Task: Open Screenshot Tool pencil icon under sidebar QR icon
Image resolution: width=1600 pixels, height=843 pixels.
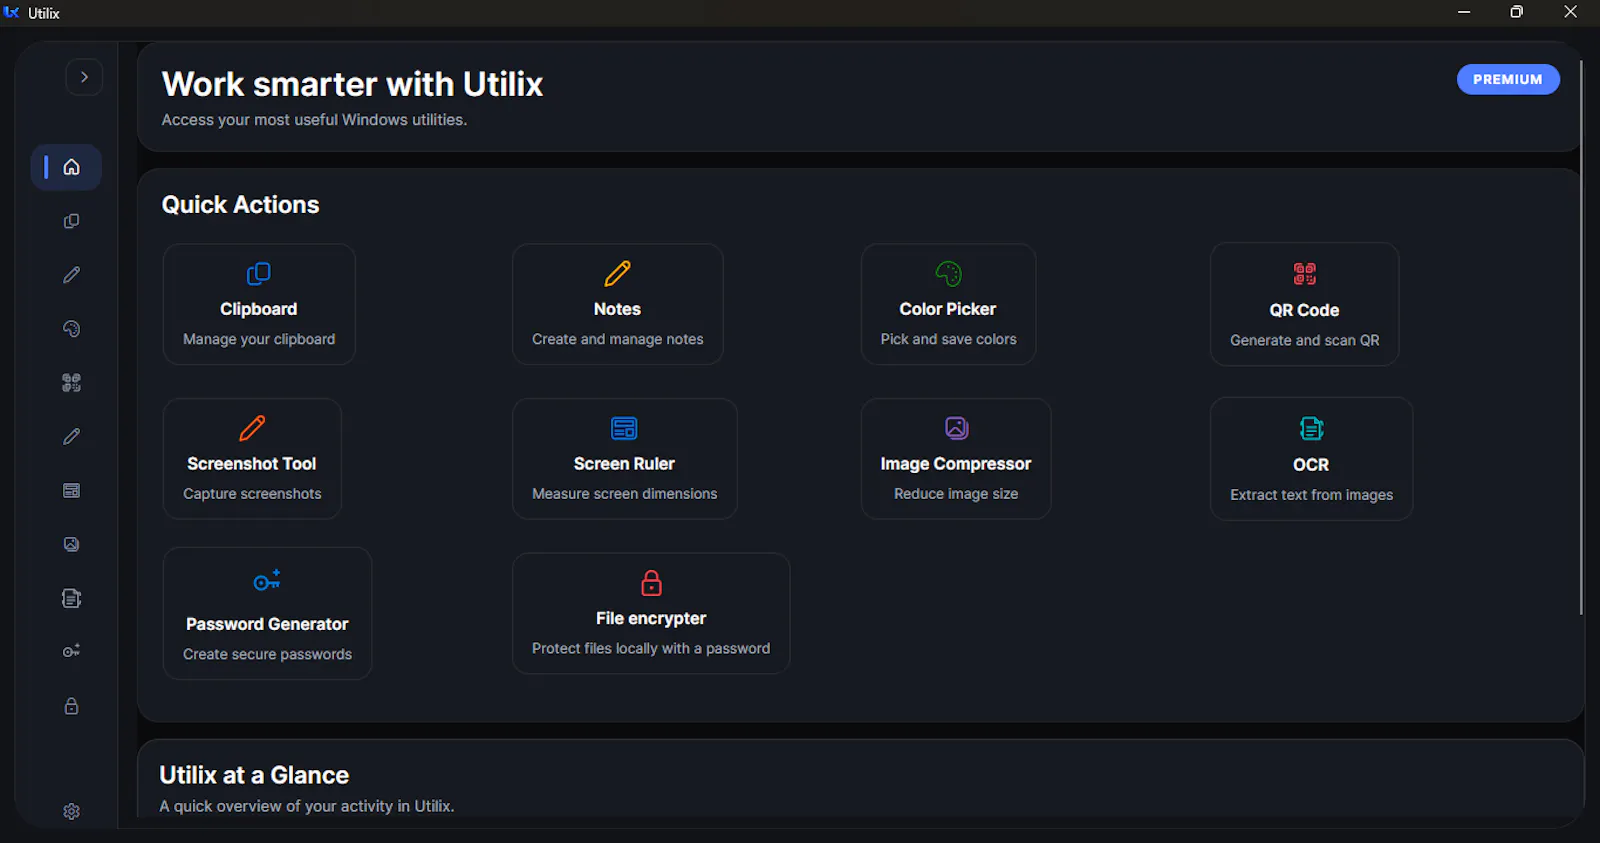Action: pyautogui.click(x=71, y=436)
